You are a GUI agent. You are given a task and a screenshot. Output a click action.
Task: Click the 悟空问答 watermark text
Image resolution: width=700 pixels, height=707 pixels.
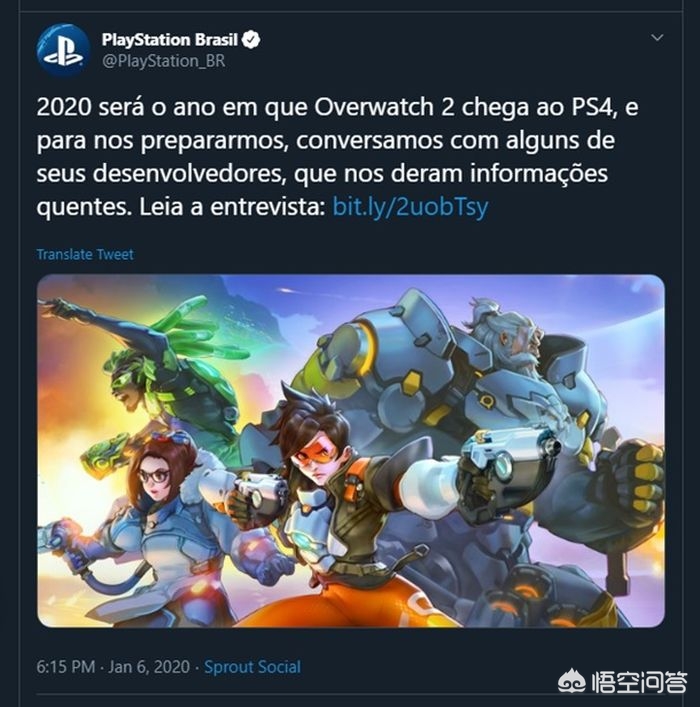tap(639, 683)
